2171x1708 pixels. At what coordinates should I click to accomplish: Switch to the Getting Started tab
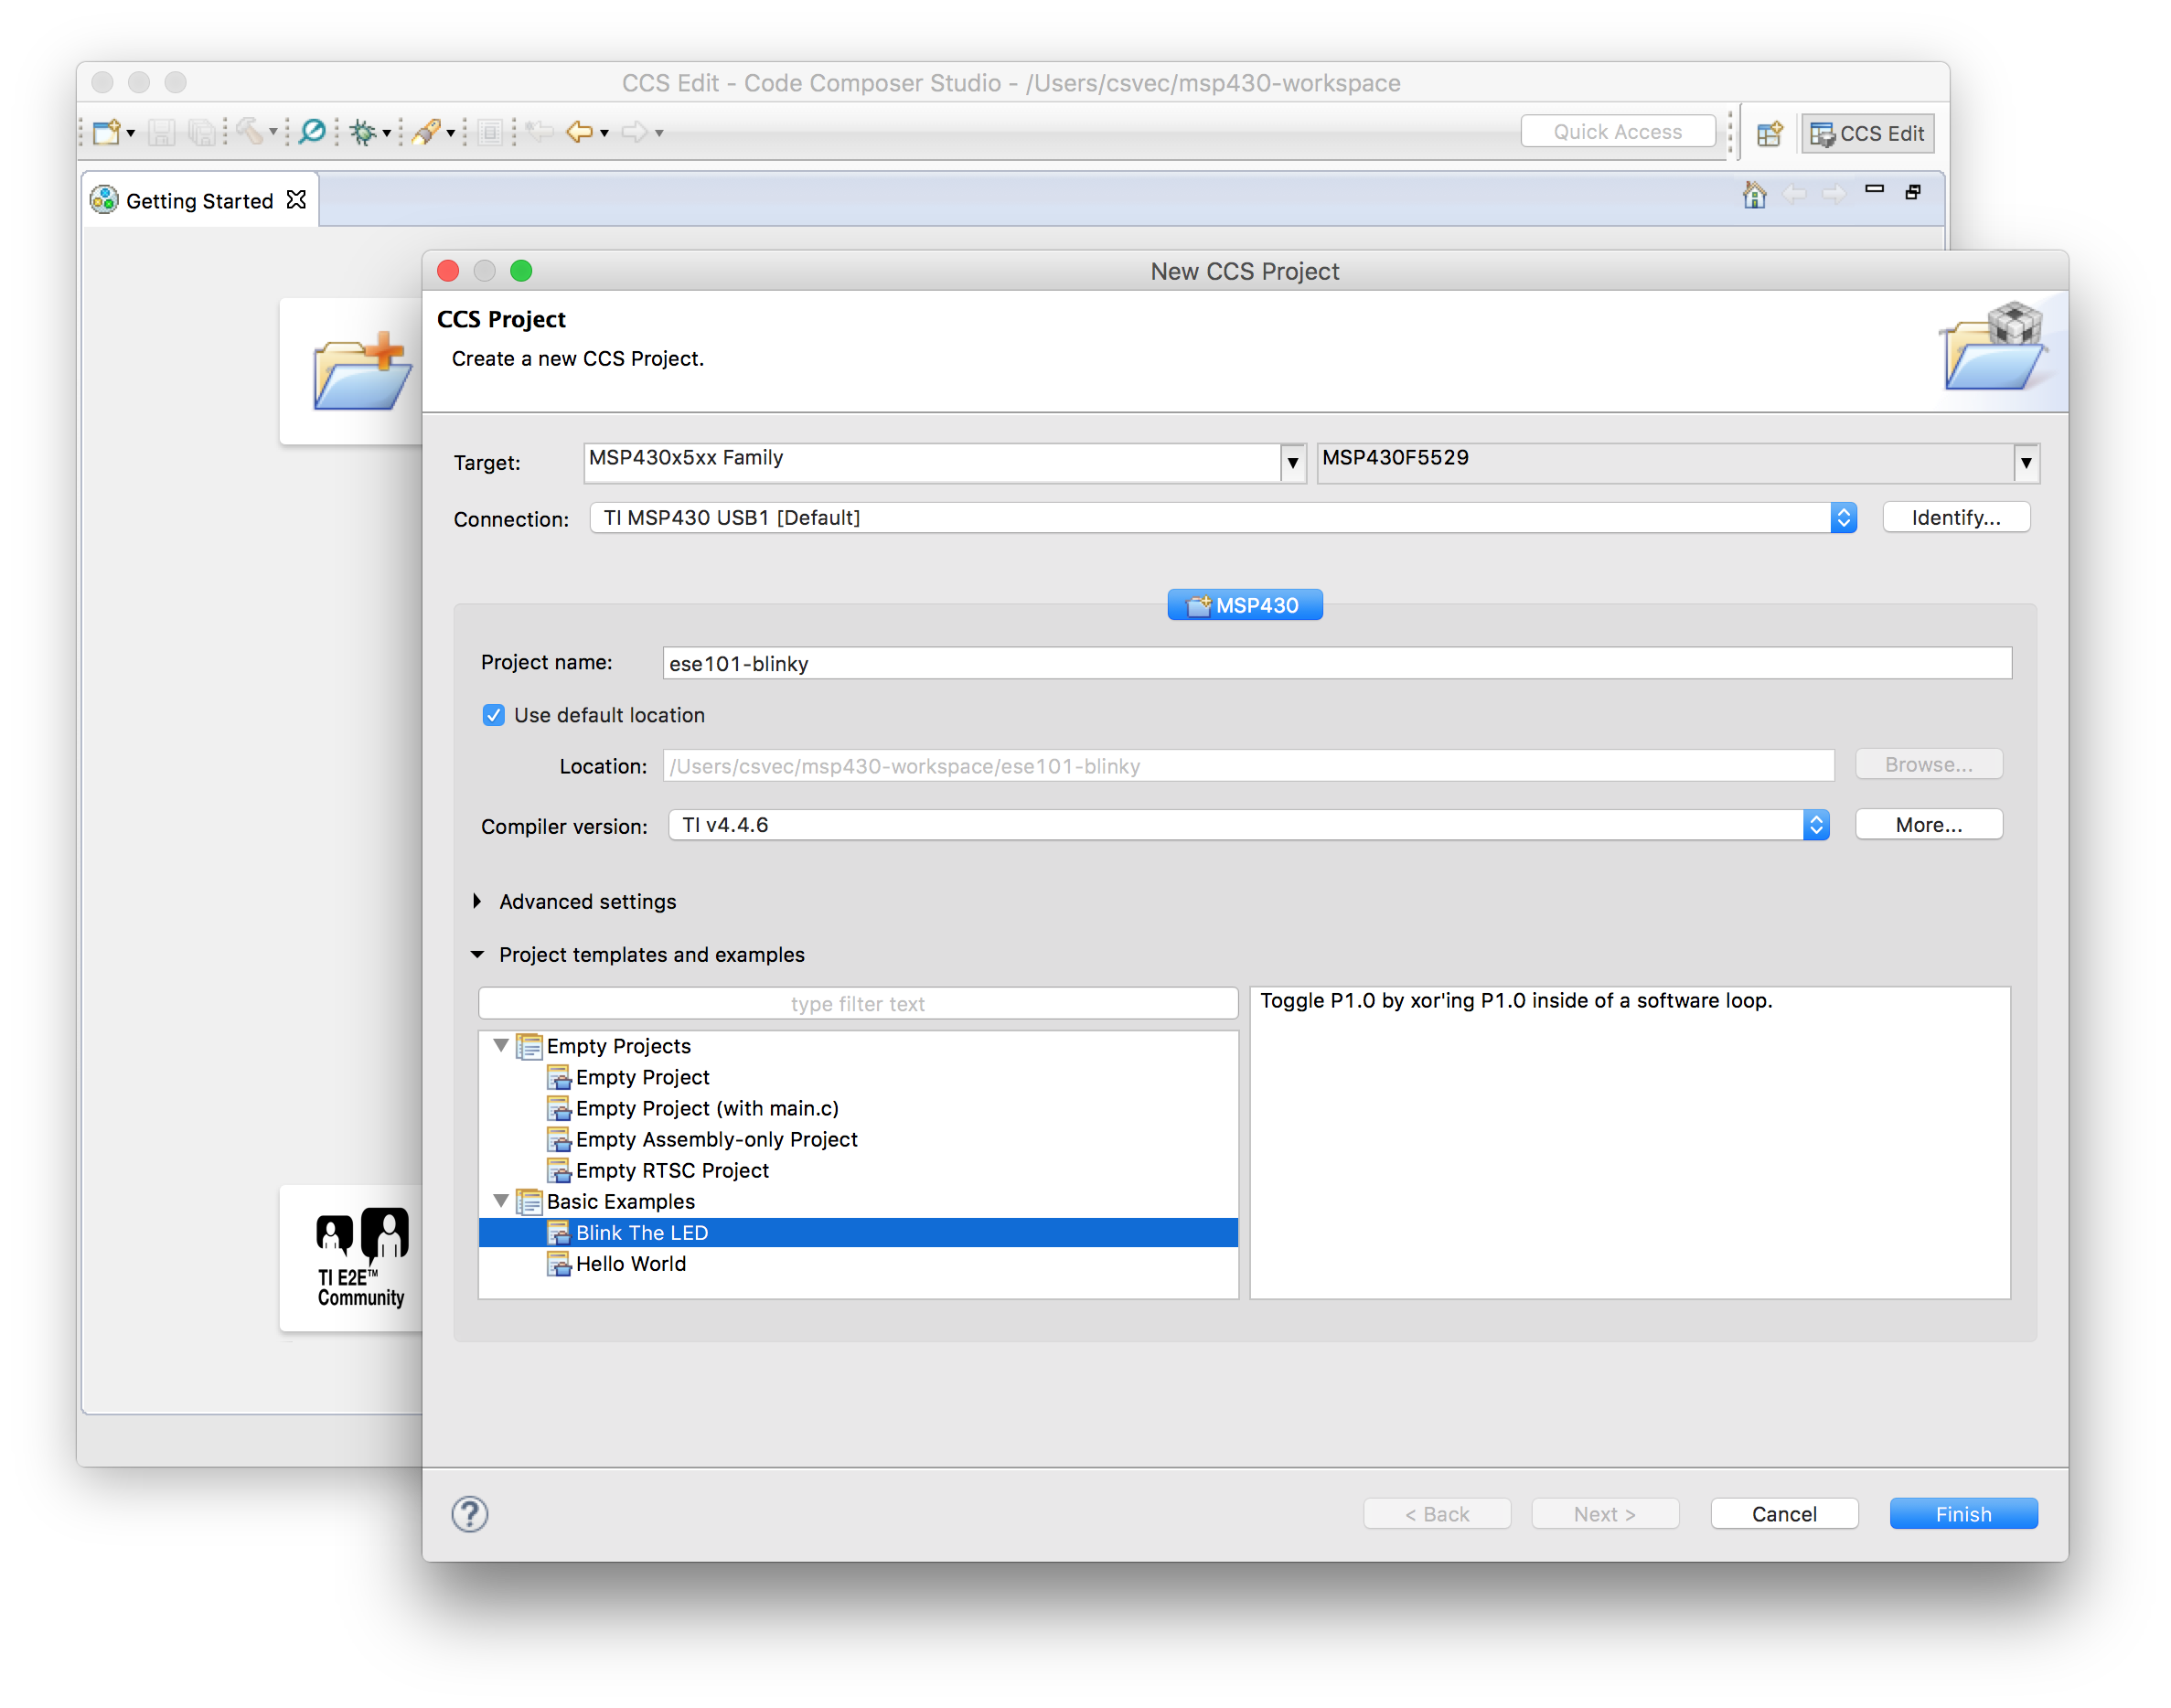[x=200, y=201]
